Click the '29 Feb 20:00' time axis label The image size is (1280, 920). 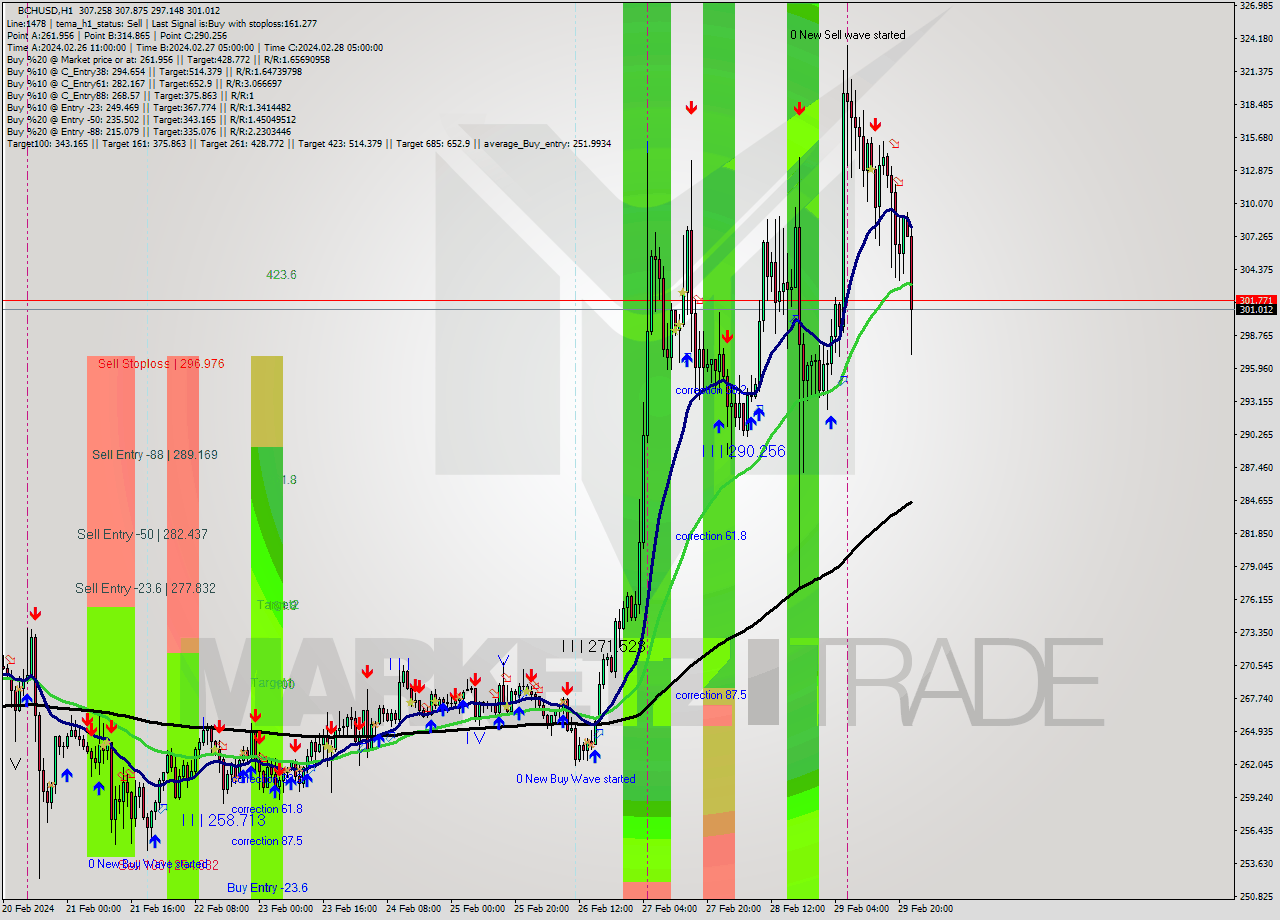[925, 909]
